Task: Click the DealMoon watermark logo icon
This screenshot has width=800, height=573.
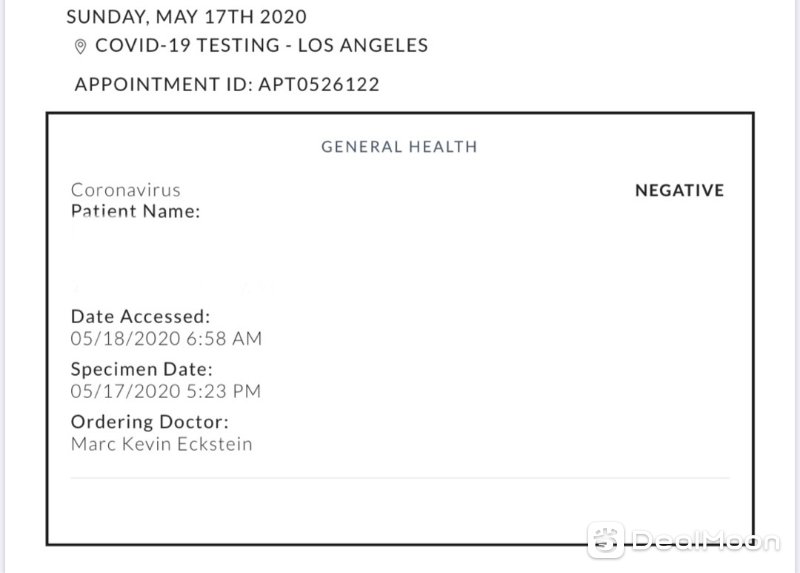Action: click(606, 540)
